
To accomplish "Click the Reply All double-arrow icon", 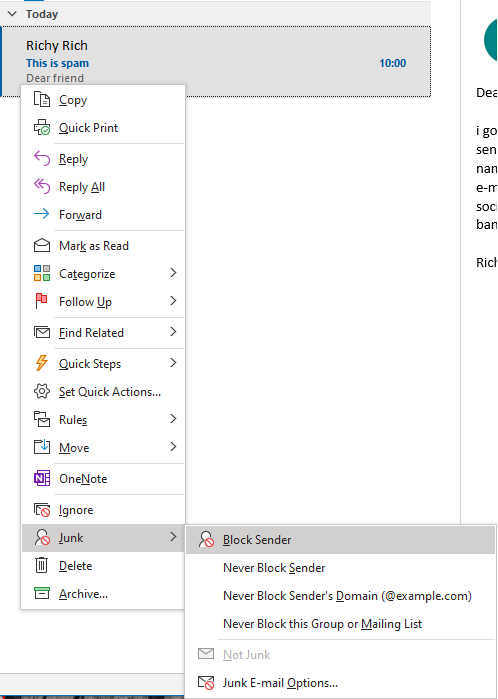I will coord(42,187).
